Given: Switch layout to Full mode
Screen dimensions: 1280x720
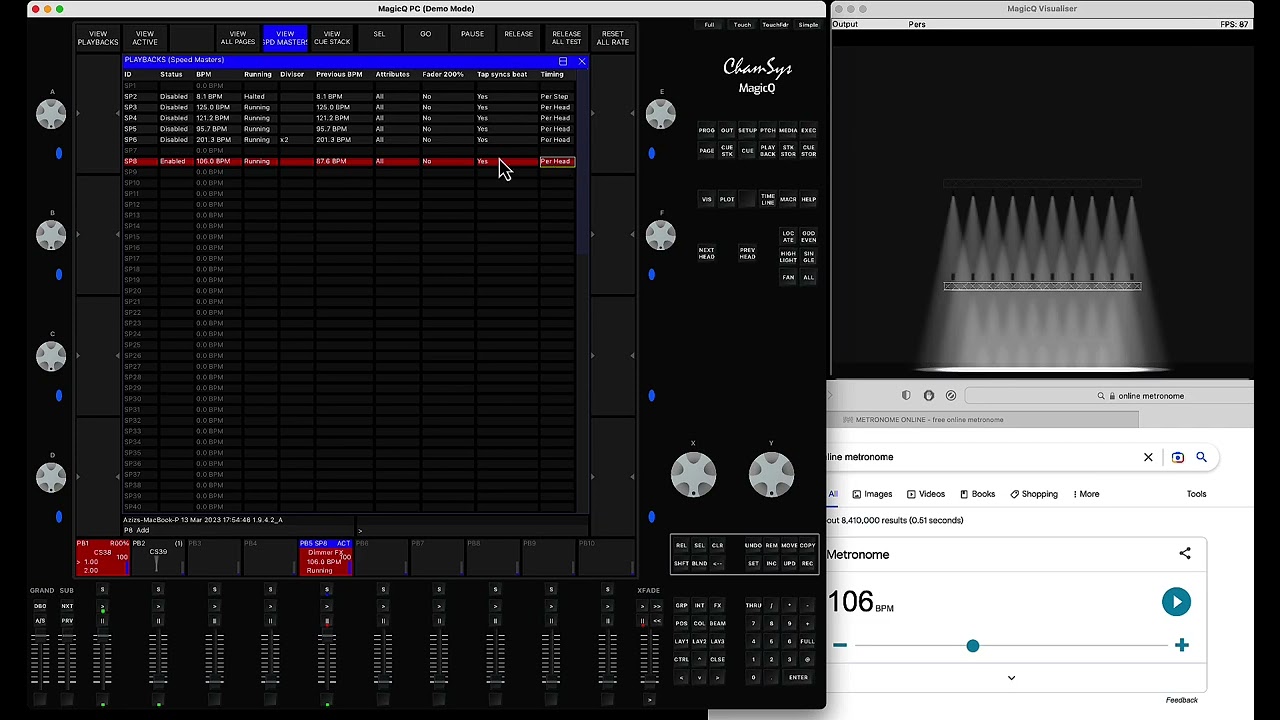Looking at the screenshot, I should 709,25.
